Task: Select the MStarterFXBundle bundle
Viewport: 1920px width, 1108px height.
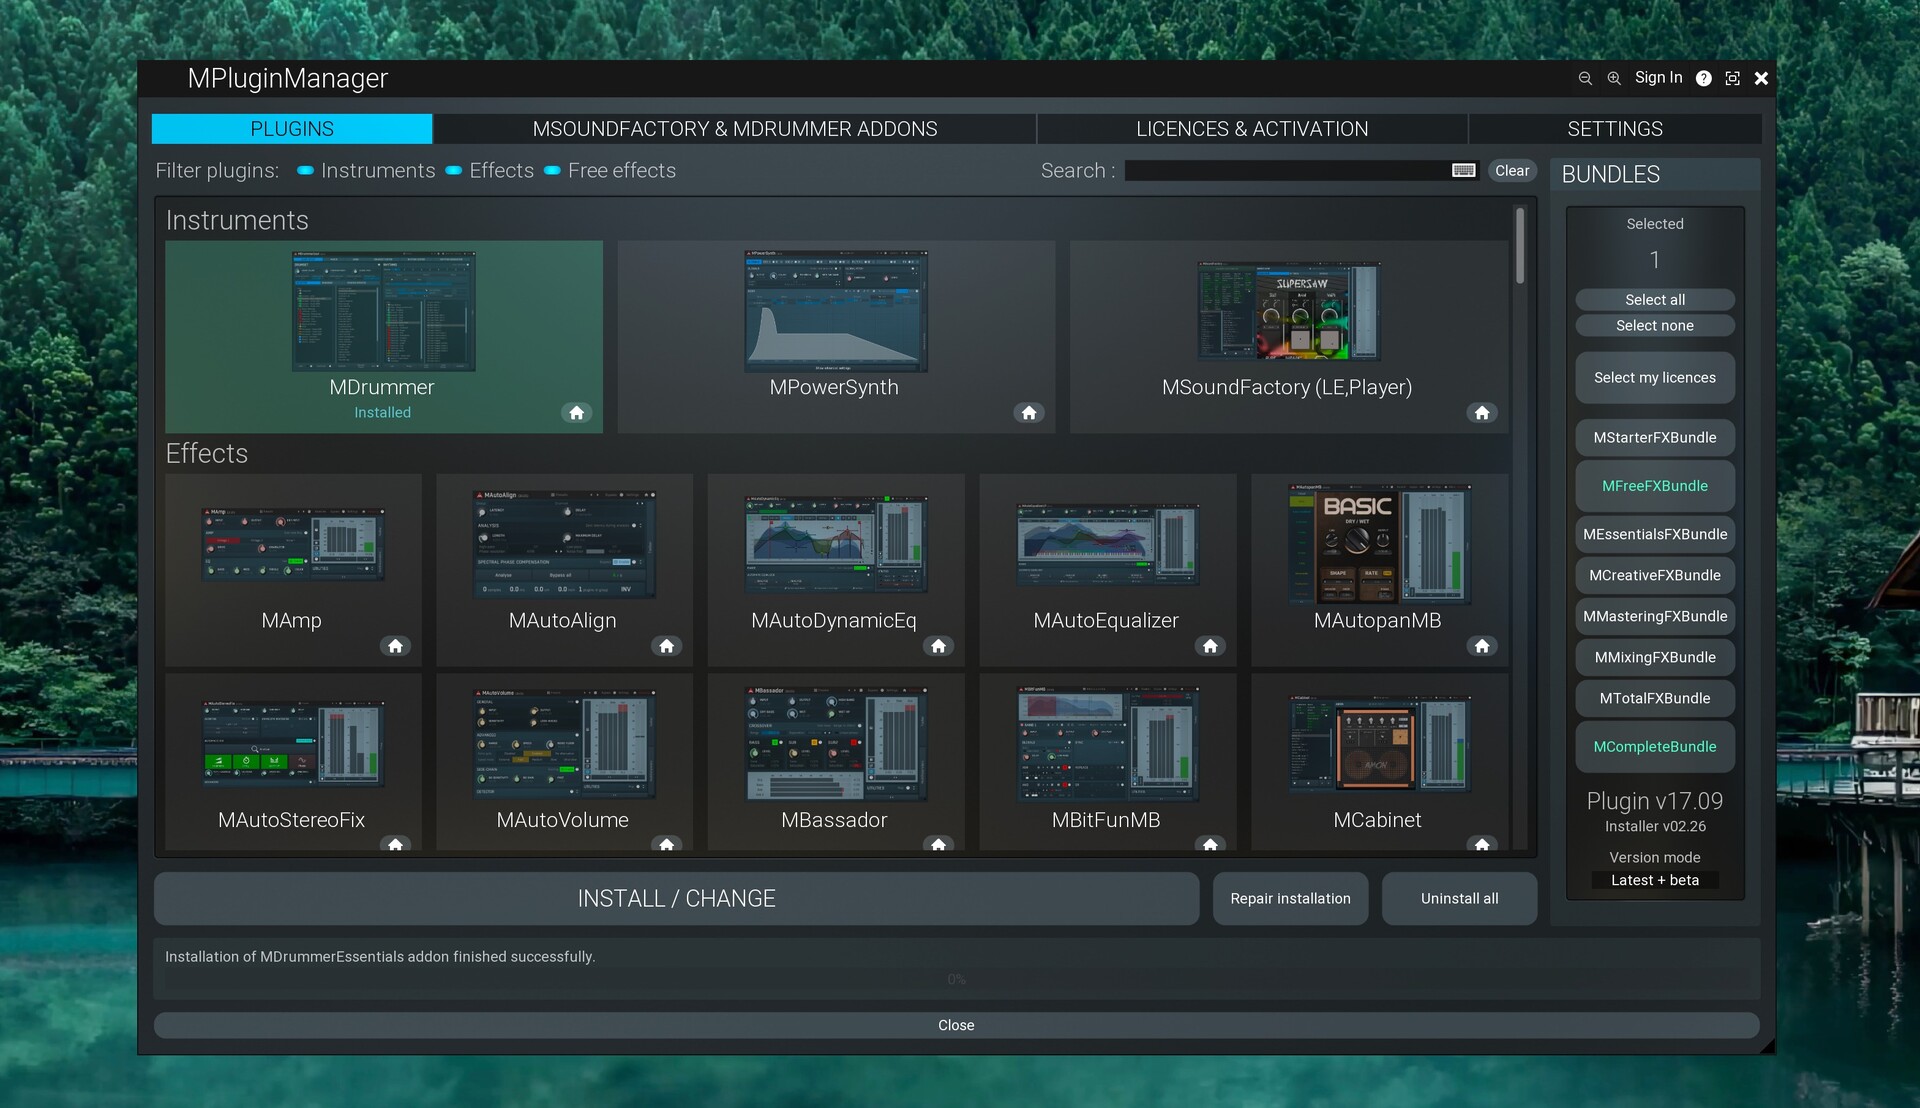Action: [1655, 438]
